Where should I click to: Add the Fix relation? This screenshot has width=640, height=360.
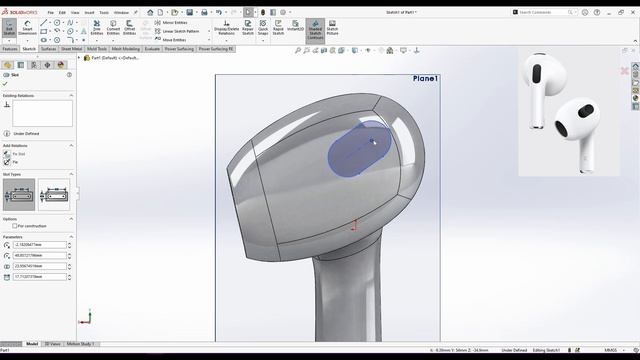point(11,162)
